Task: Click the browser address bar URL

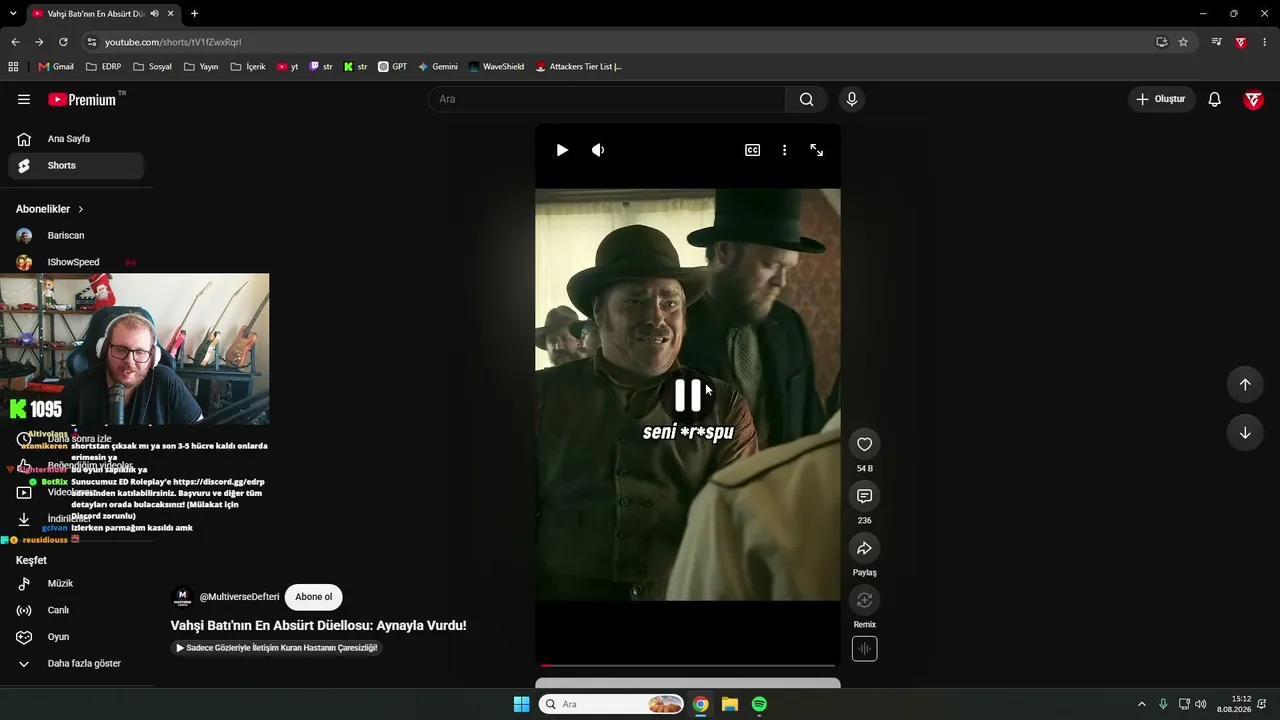Action: [173, 42]
